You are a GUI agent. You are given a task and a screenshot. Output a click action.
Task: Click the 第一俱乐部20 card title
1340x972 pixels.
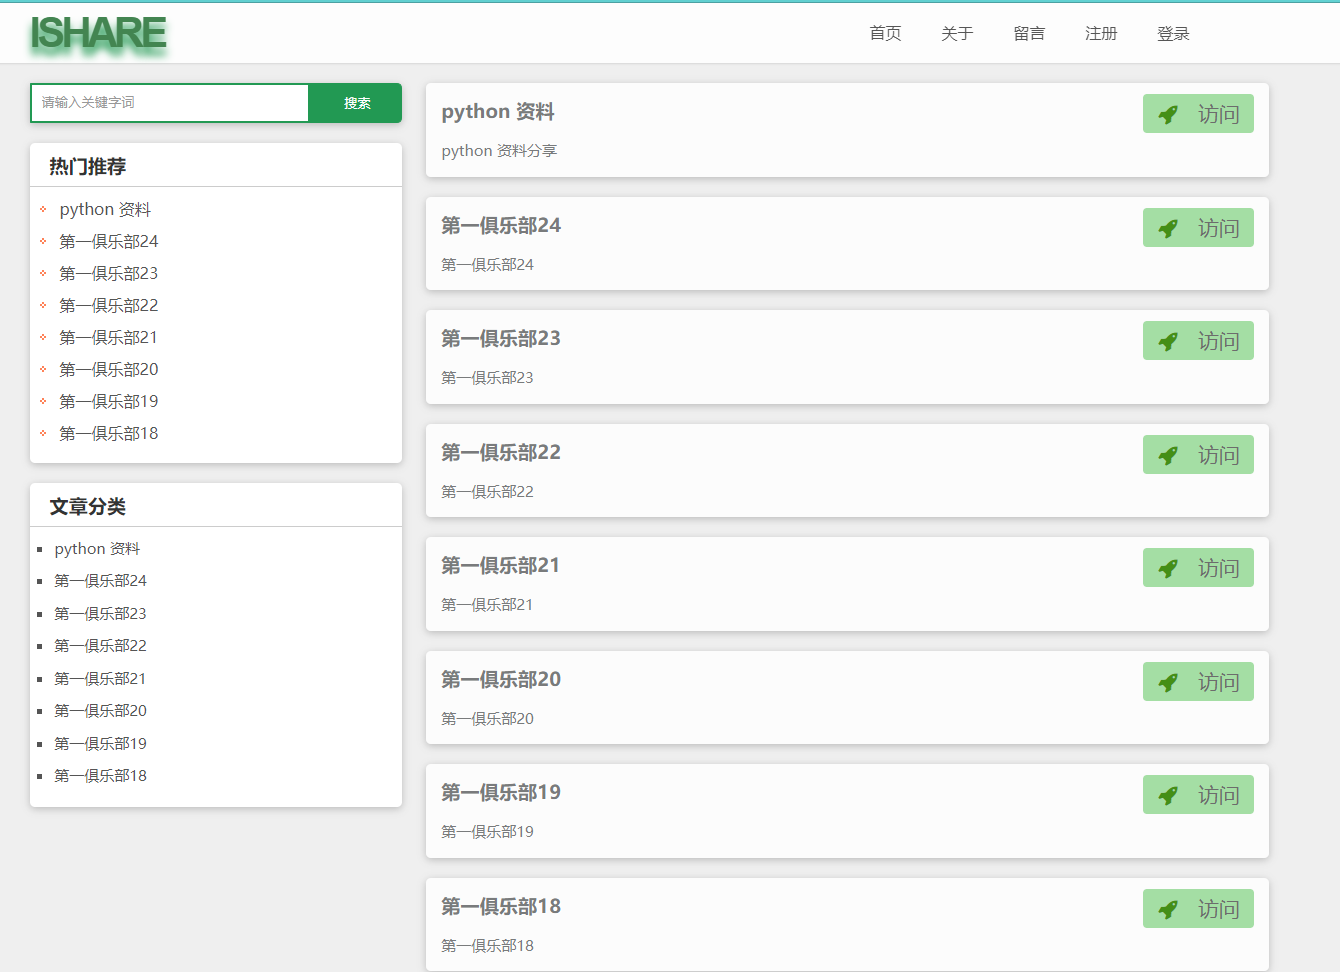point(501,680)
